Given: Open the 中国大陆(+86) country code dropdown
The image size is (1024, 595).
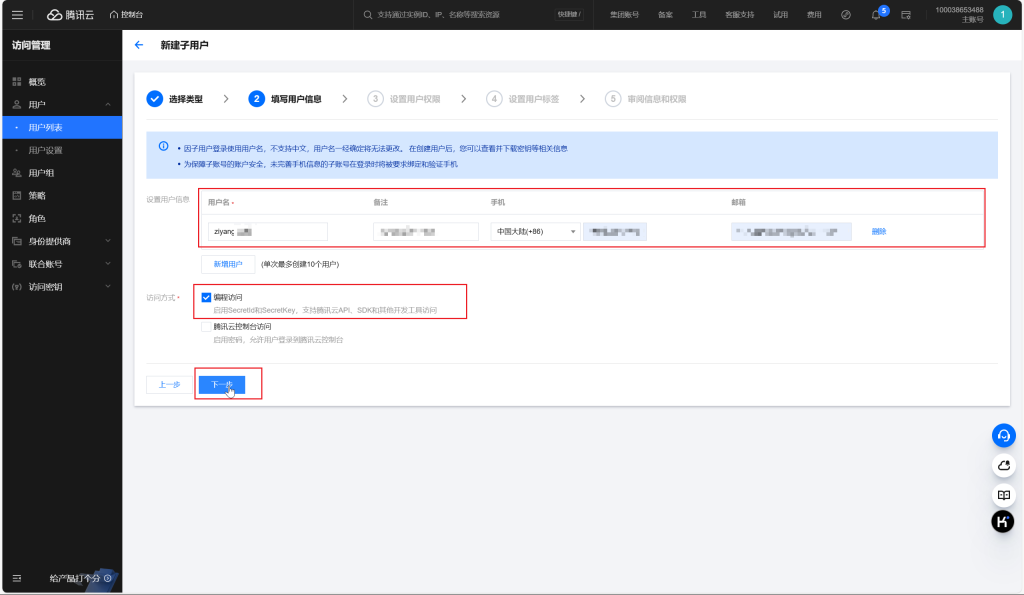Looking at the screenshot, I should [536, 231].
